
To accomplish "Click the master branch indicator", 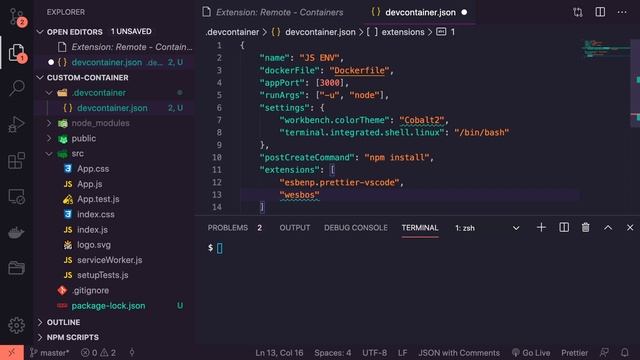I will [49, 353].
